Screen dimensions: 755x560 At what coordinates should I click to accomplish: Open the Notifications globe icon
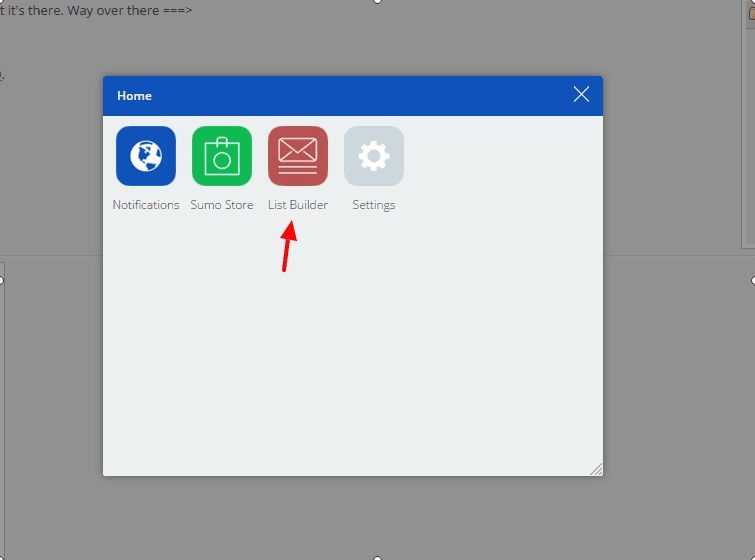click(x=146, y=156)
